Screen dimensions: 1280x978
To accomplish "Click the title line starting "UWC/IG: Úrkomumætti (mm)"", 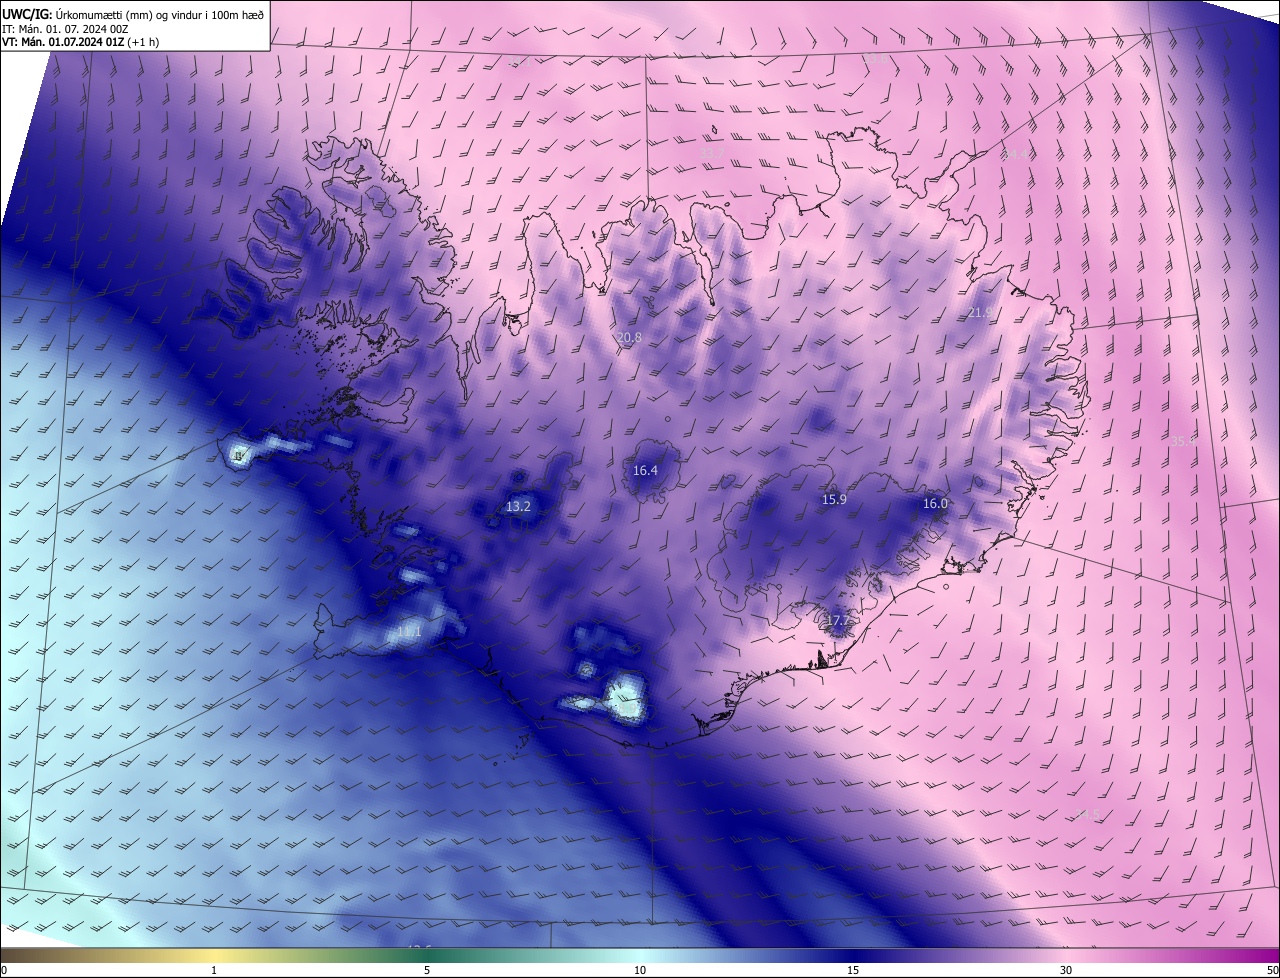I will coord(133,14).
